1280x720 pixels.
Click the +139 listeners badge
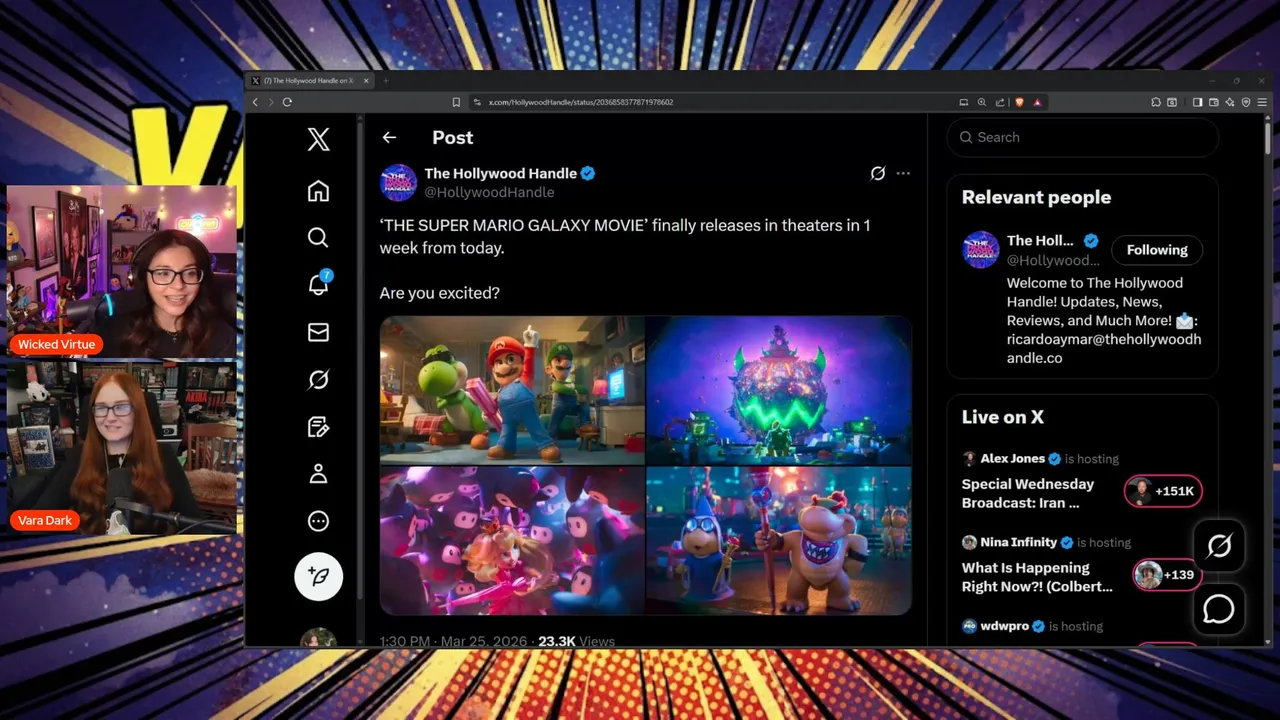tap(1166, 575)
